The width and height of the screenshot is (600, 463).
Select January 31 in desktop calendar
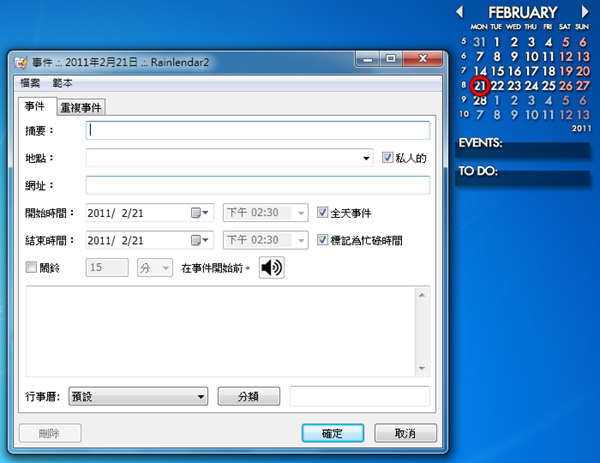tap(479, 42)
